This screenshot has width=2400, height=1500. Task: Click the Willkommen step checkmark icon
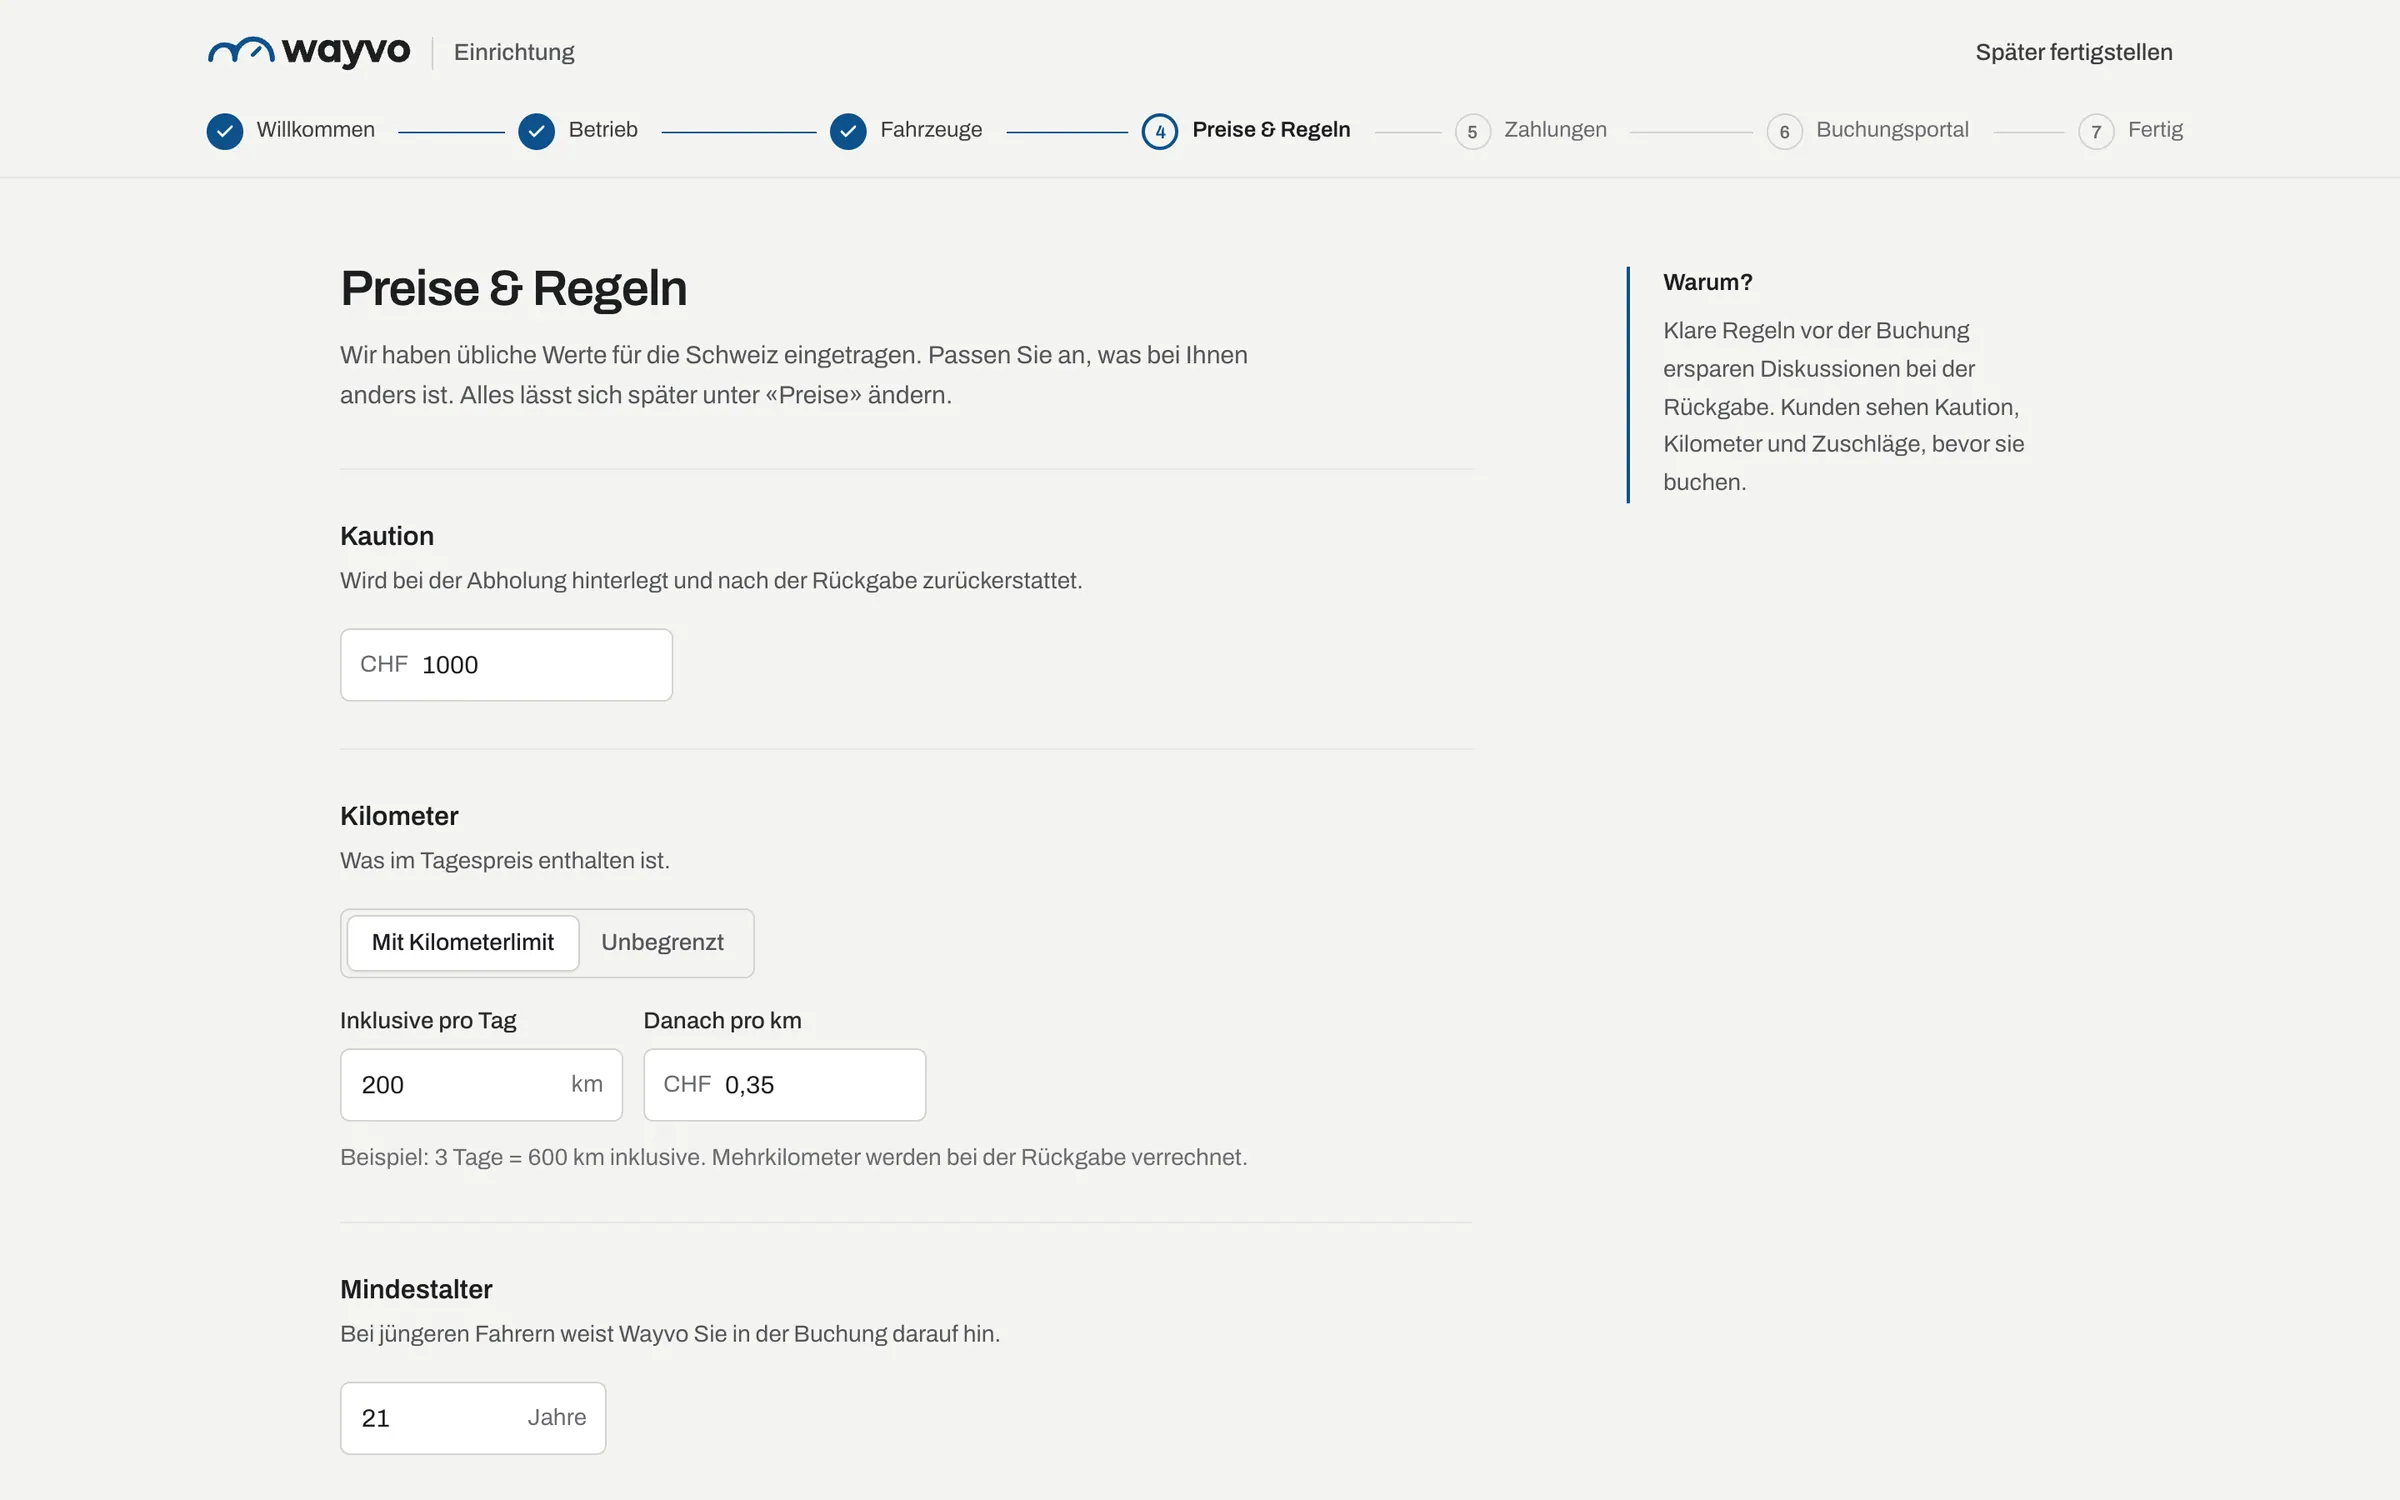pos(225,131)
